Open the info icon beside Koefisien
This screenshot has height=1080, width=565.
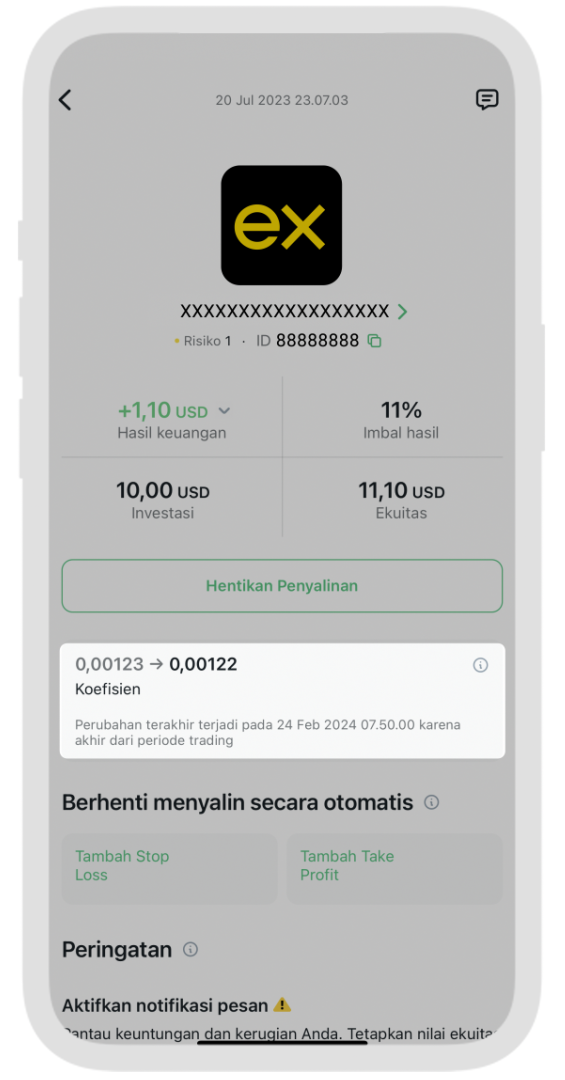(x=480, y=665)
